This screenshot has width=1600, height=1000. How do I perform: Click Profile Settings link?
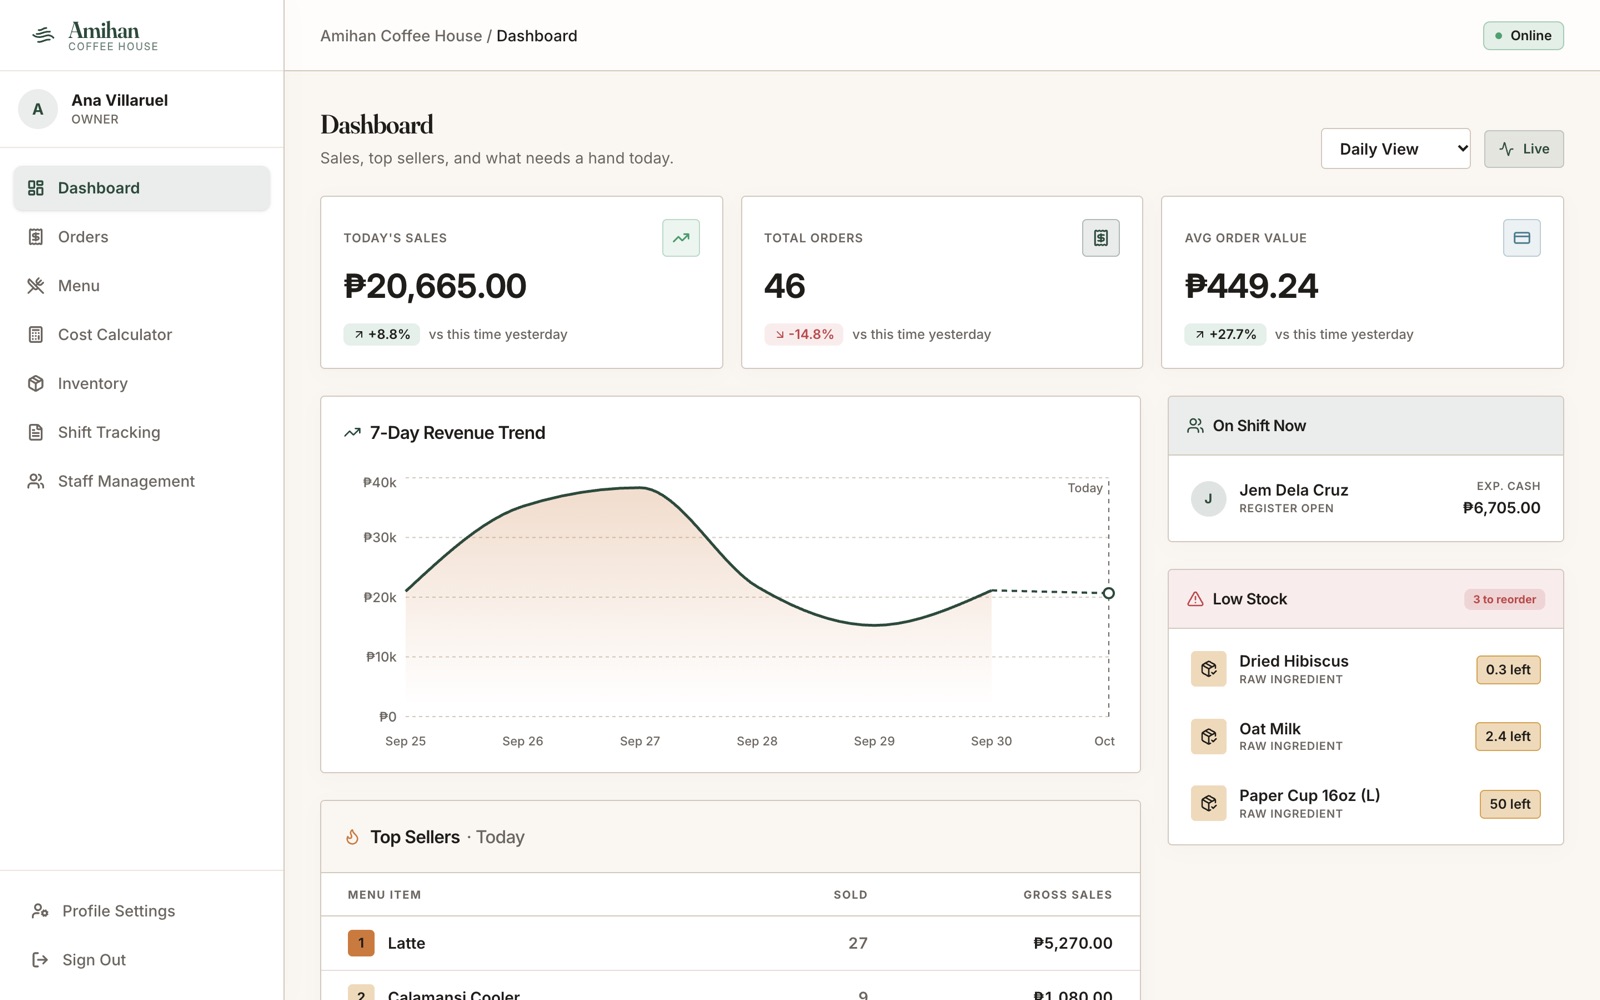tap(142, 911)
